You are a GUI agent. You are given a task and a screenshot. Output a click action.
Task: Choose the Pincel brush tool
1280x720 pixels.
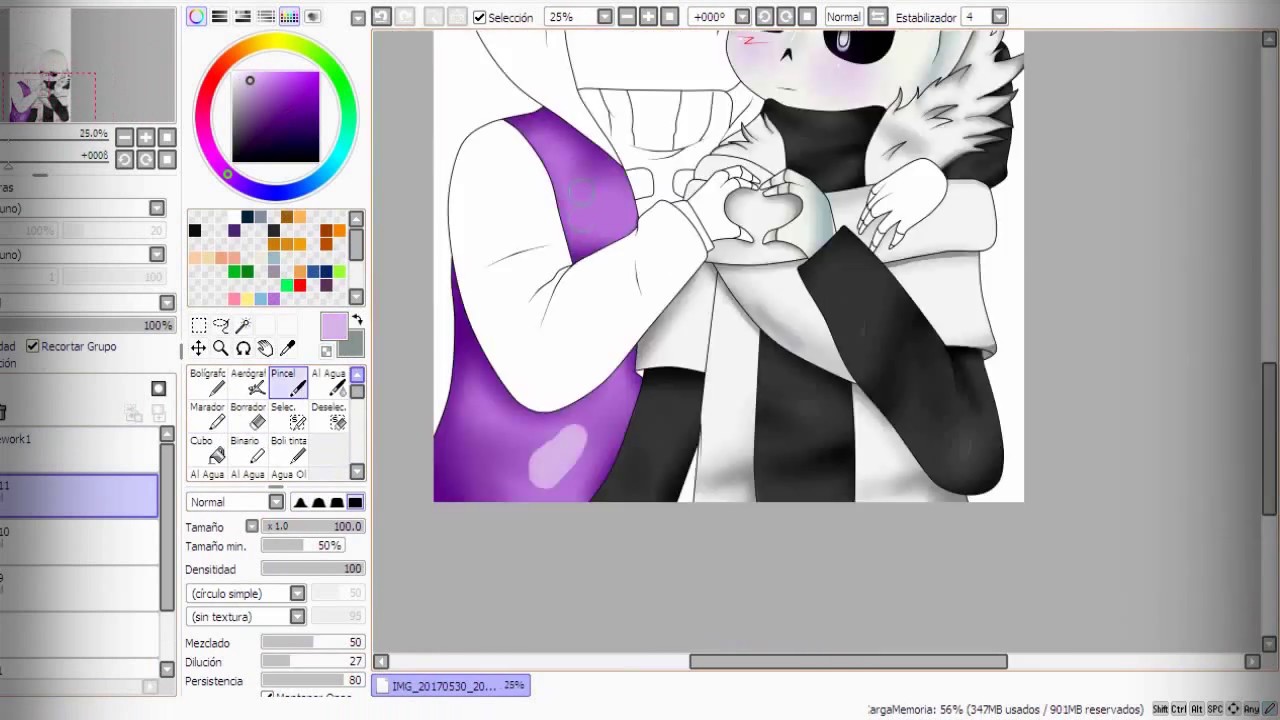pyautogui.click(x=288, y=382)
